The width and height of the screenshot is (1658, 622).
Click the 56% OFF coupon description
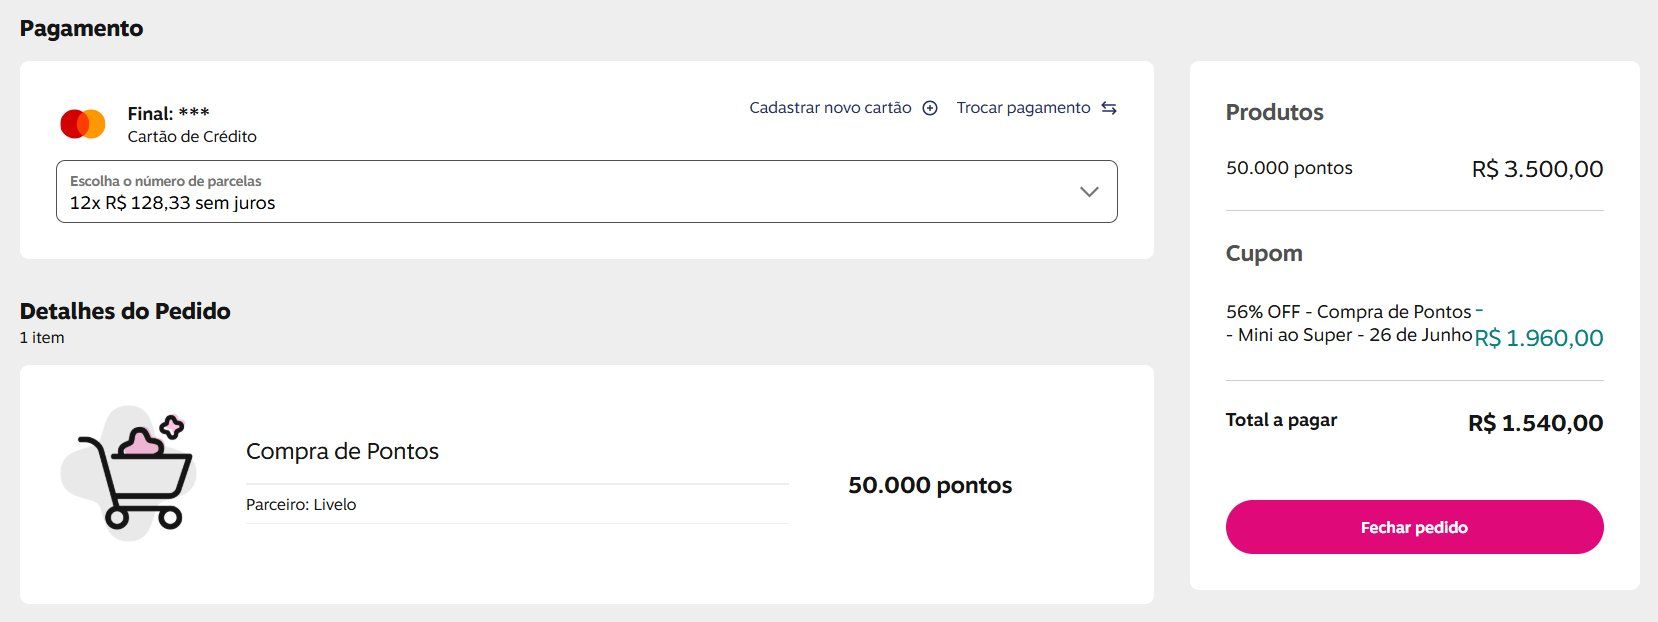click(x=1349, y=323)
